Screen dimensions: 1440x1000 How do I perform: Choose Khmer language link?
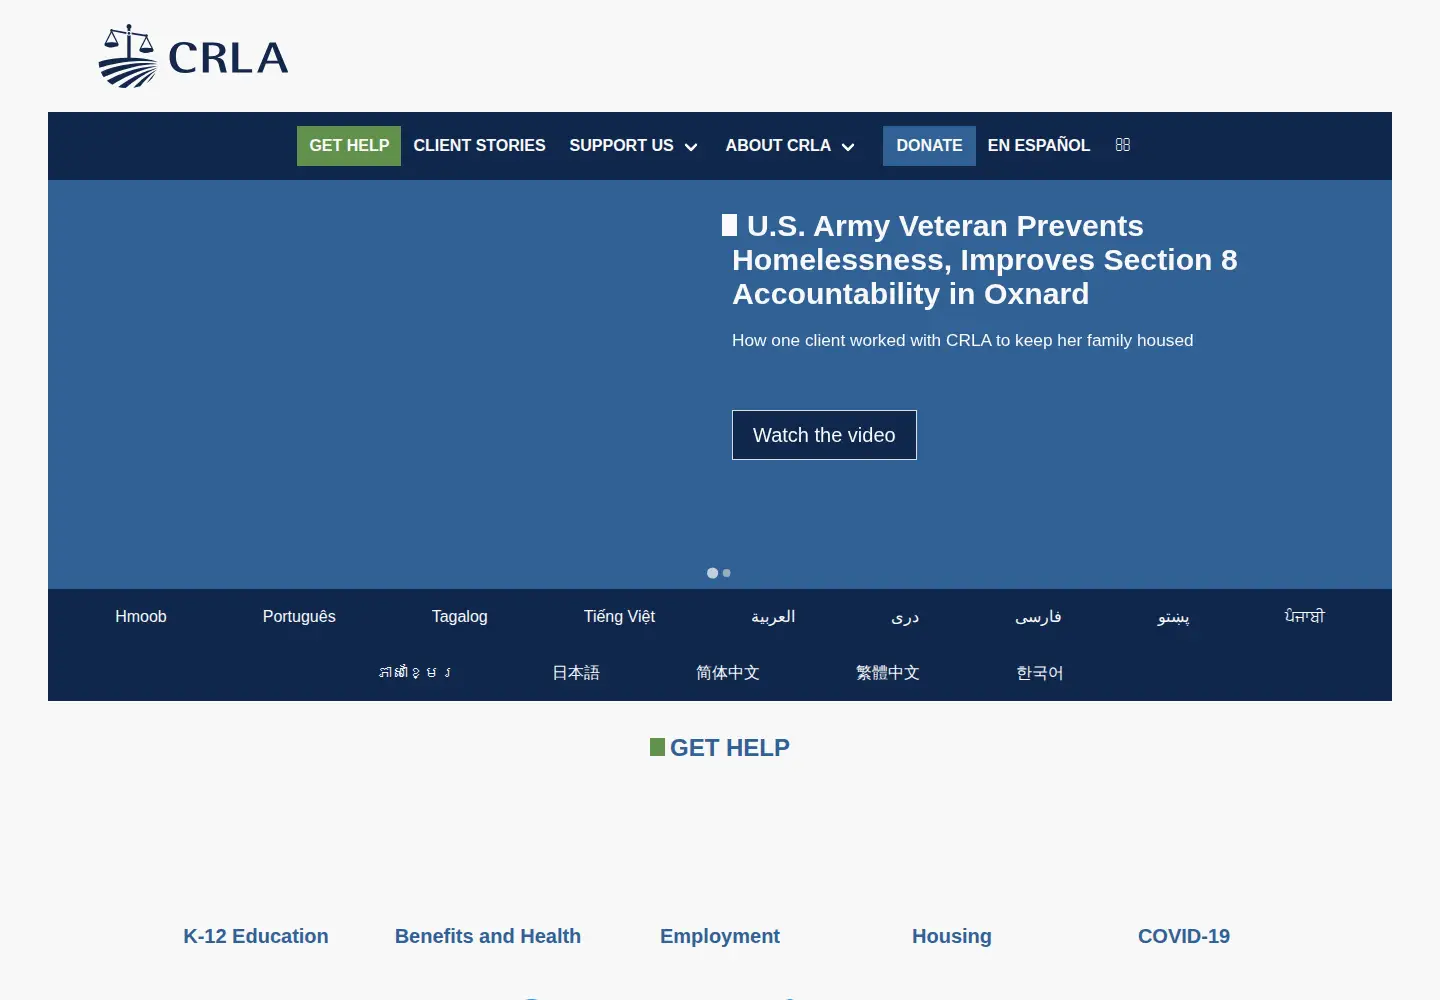pos(415,673)
